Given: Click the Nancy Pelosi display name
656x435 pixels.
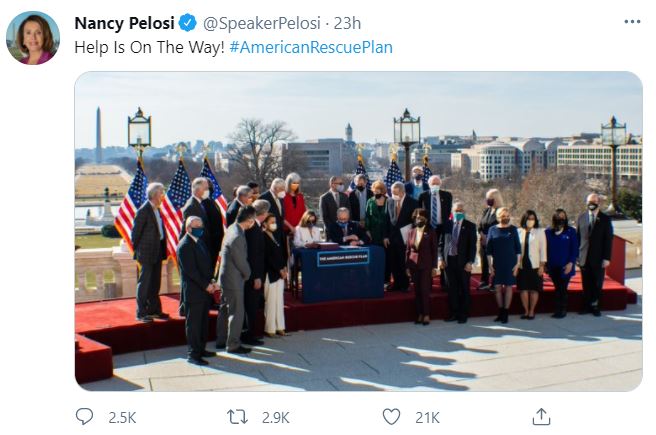Looking at the screenshot, I should point(124,23).
